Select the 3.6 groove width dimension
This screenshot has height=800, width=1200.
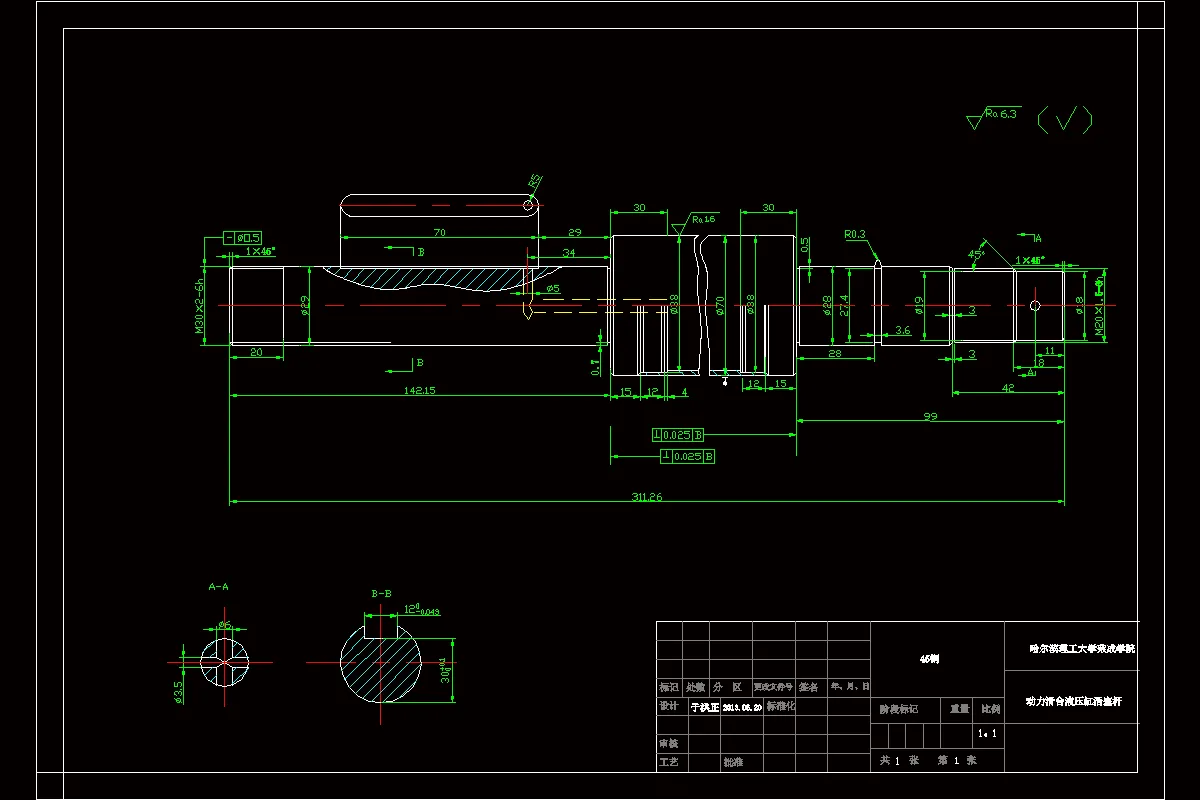click(902, 330)
